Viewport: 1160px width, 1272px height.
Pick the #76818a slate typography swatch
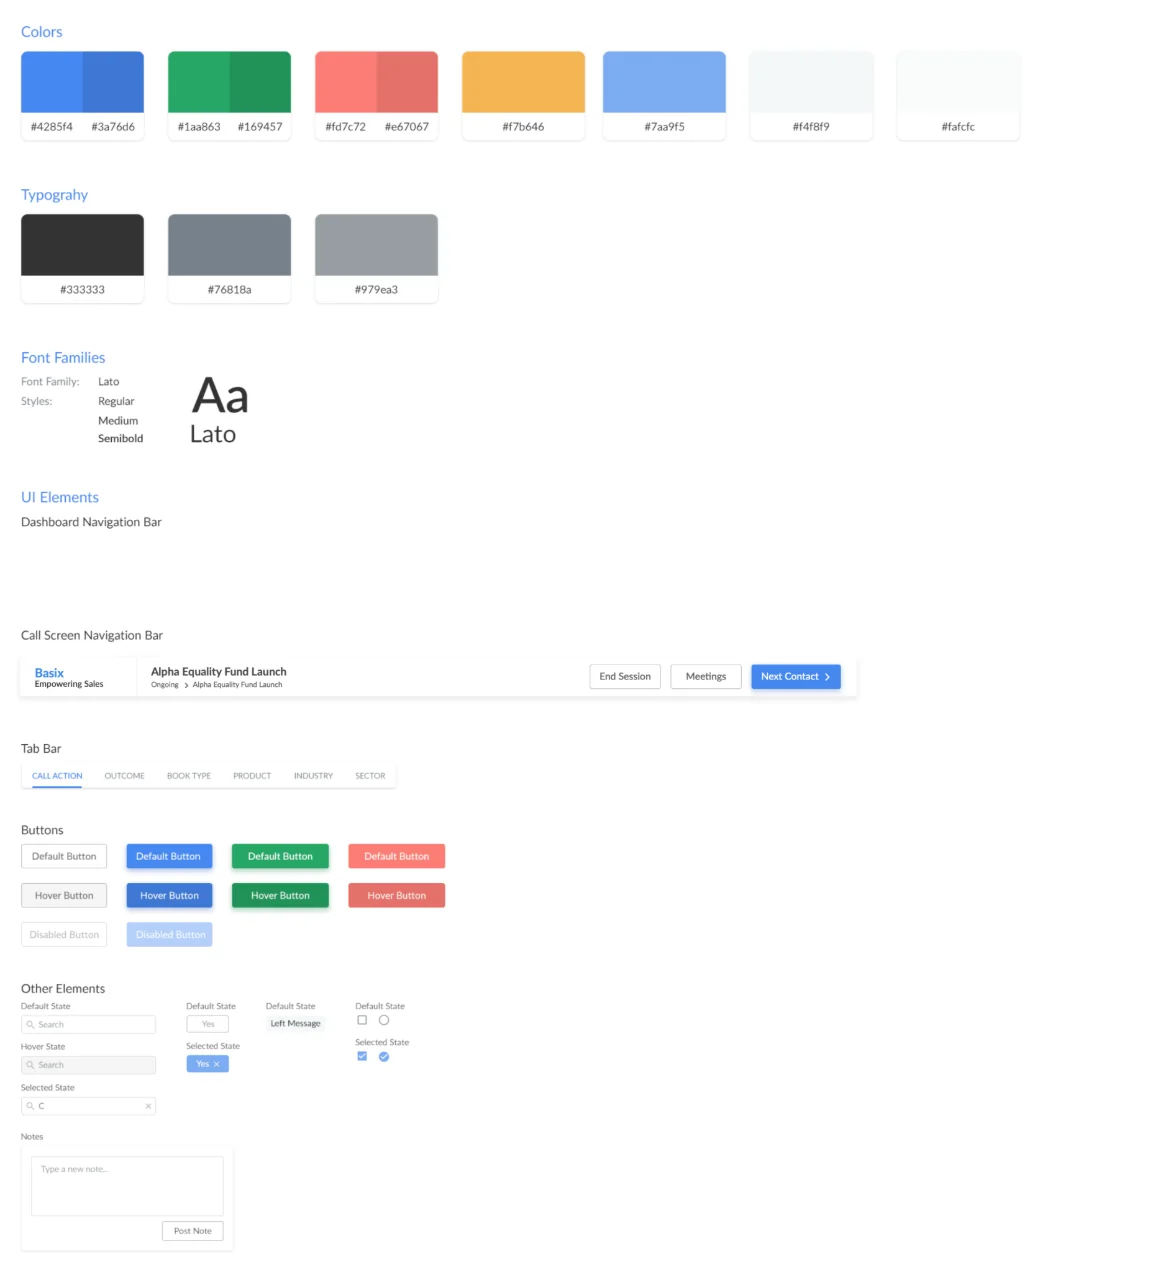[x=229, y=245]
